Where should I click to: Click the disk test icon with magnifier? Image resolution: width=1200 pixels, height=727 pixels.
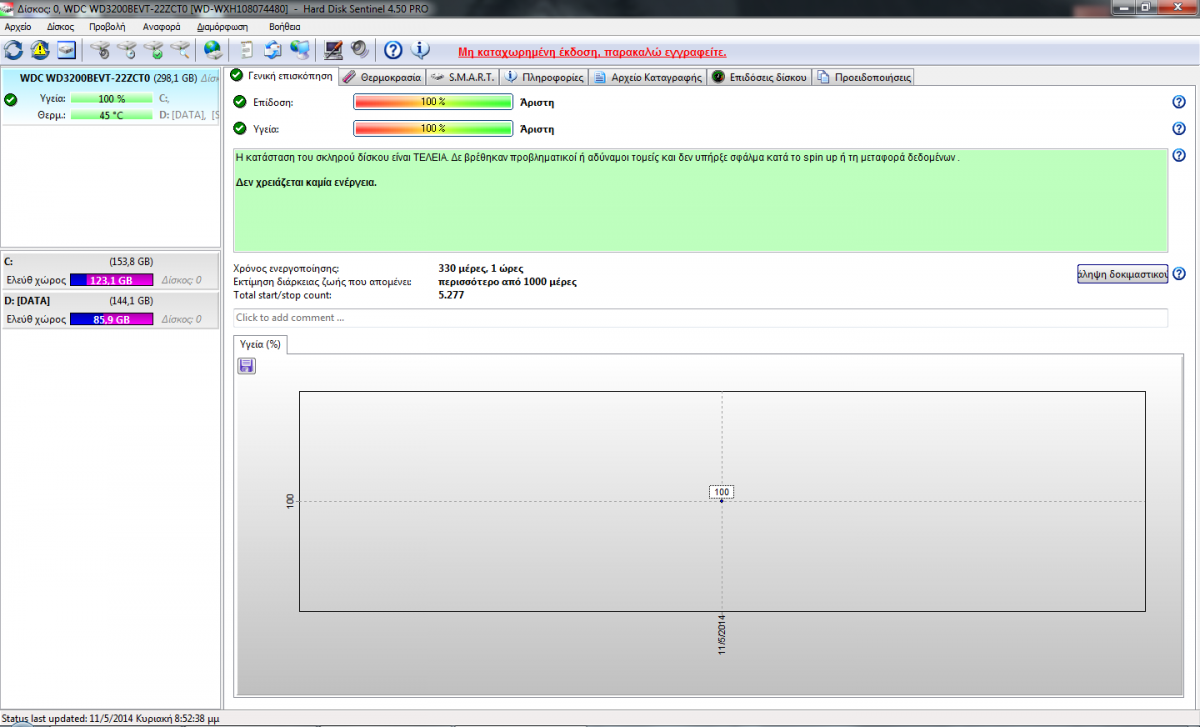[179, 49]
